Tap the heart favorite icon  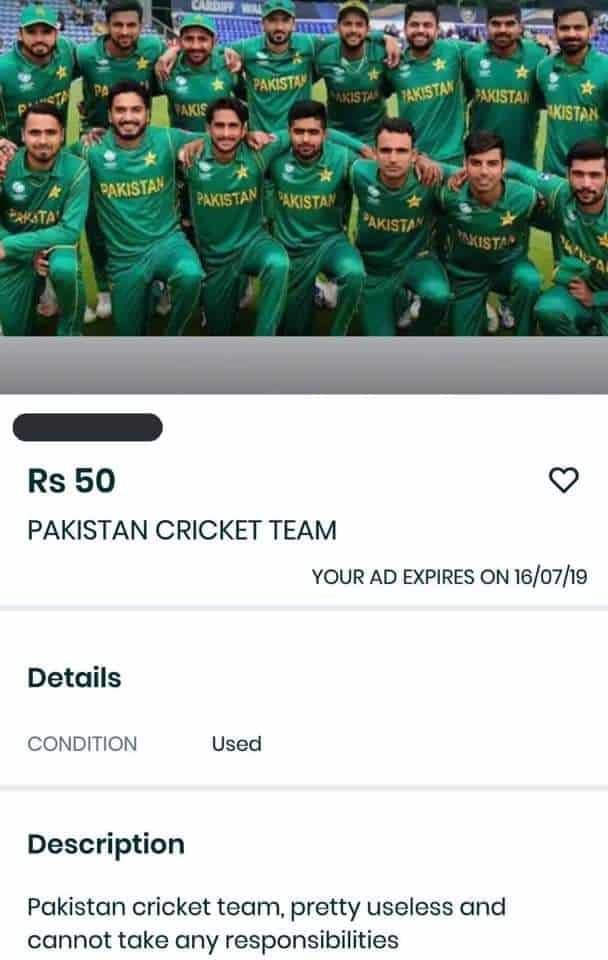click(563, 480)
